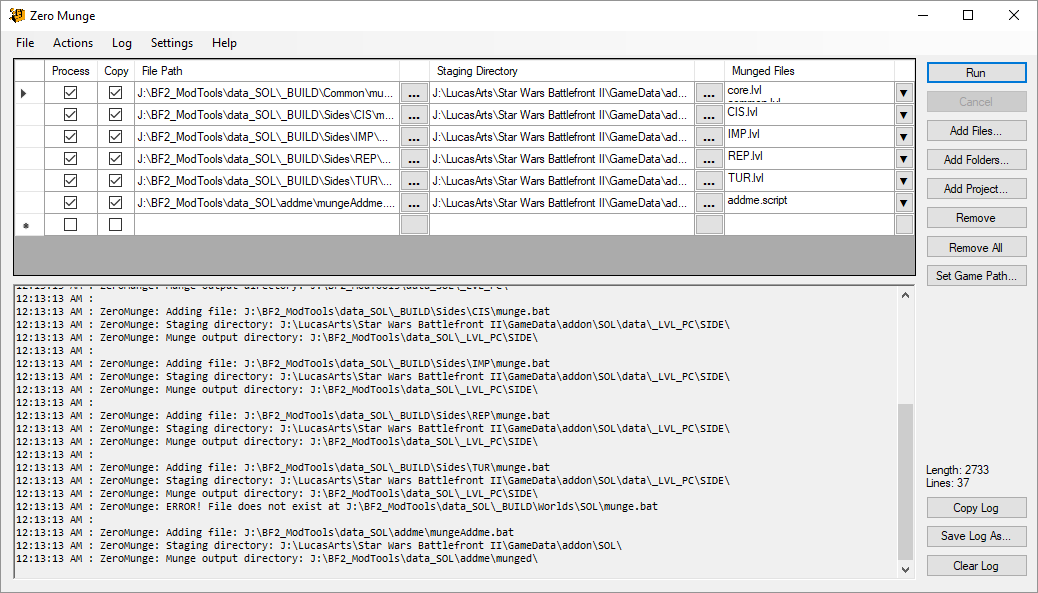This screenshot has width=1038, height=593.
Task: Browse file path for the mungeAddme row
Action: coord(414,203)
